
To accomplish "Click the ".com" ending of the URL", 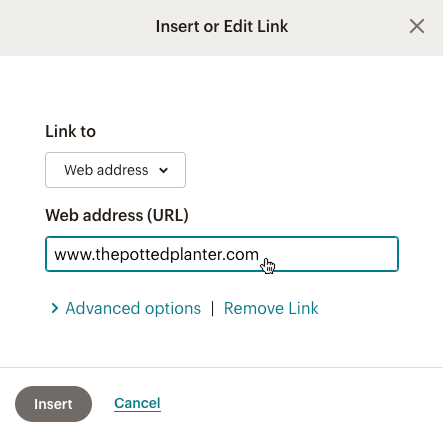I will pyautogui.click(x=240, y=255).
